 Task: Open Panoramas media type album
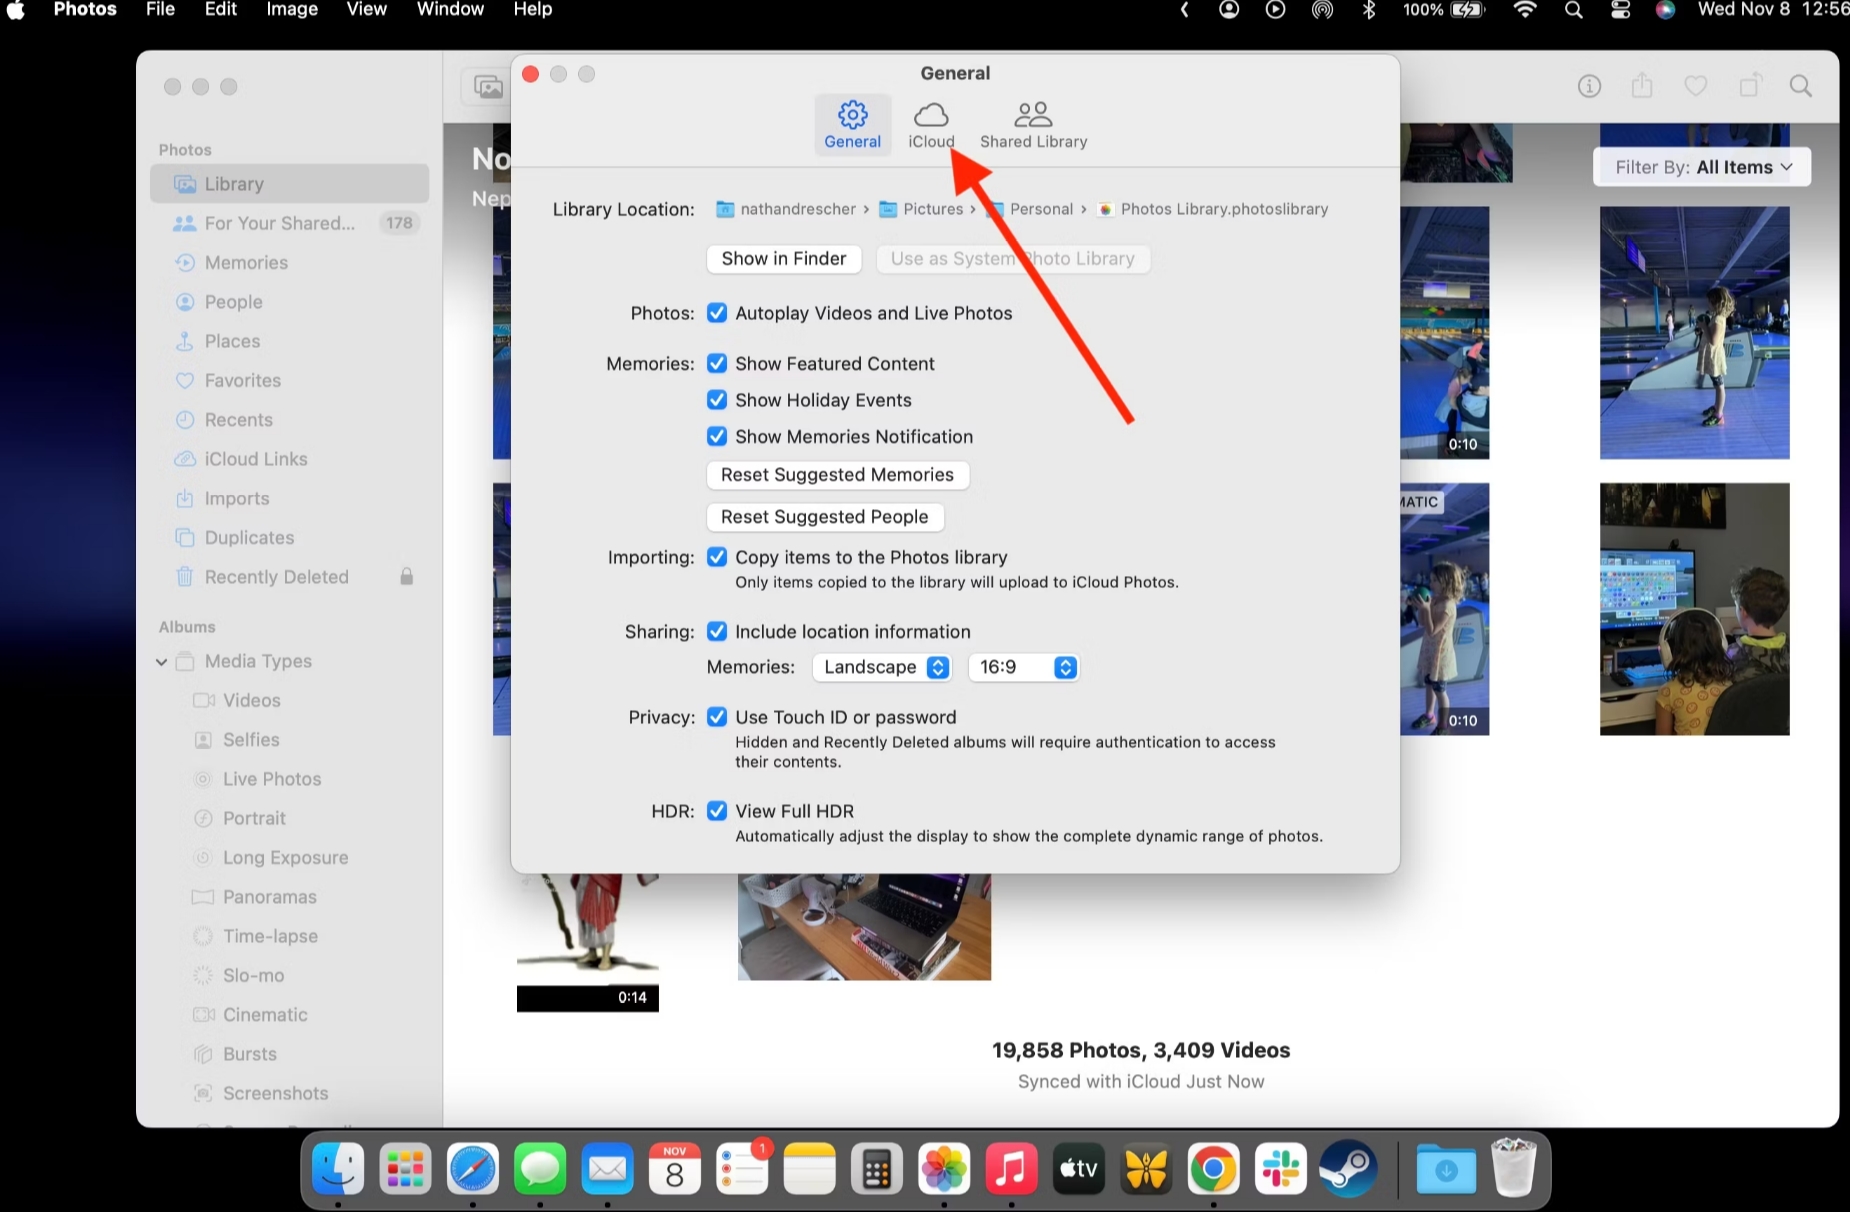[x=289, y=897]
